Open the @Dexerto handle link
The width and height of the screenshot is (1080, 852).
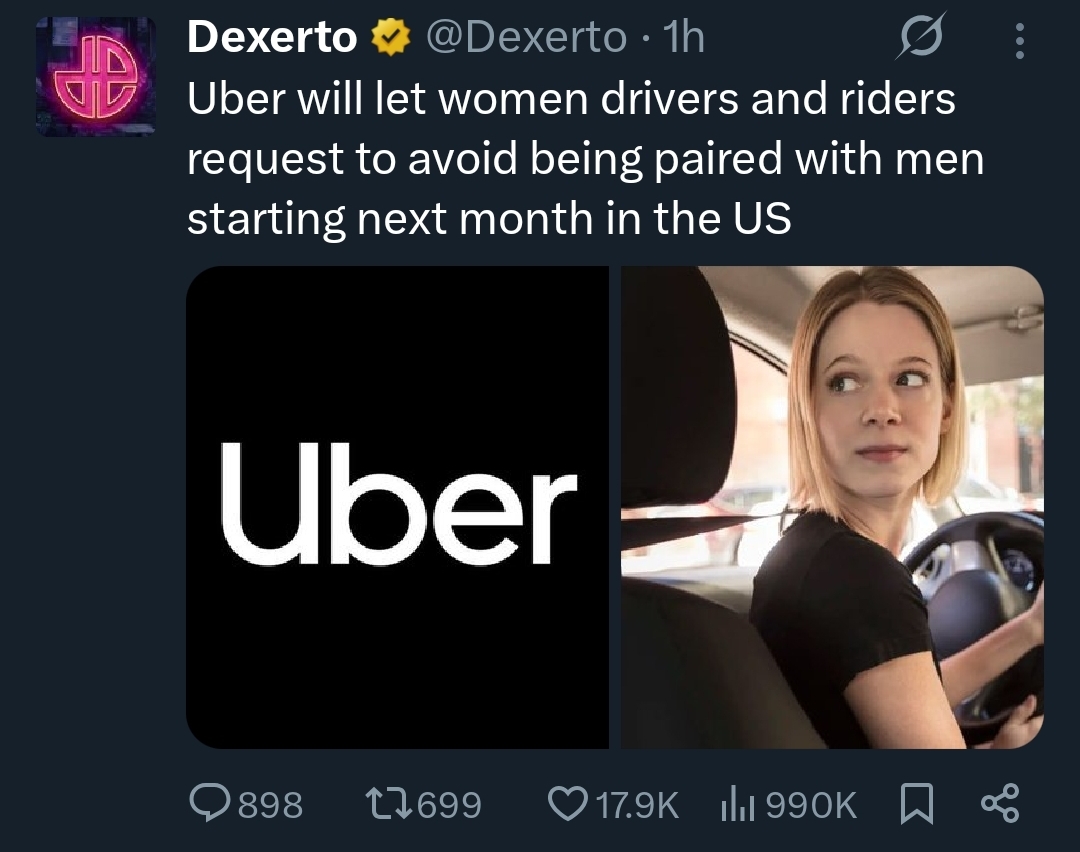[x=526, y=37]
